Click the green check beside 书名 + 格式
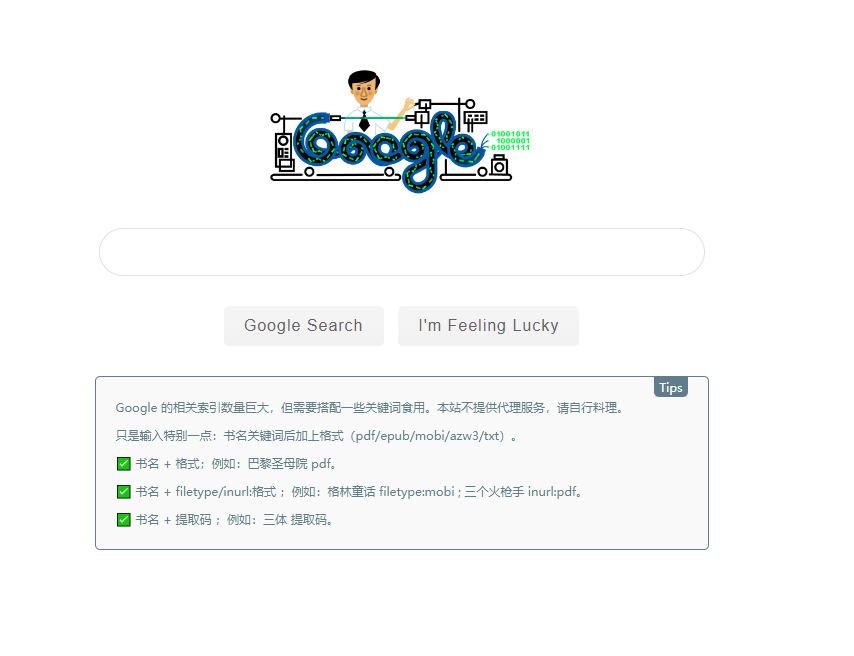Screen dimensions: 854x656 124,464
